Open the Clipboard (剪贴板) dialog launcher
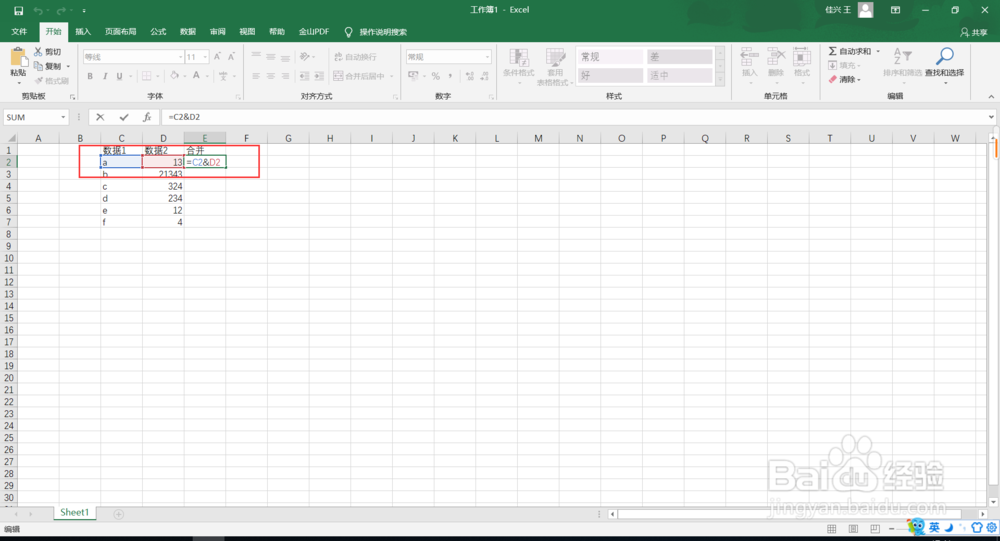Screen dimensions: 1000x541 [x=73, y=97]
